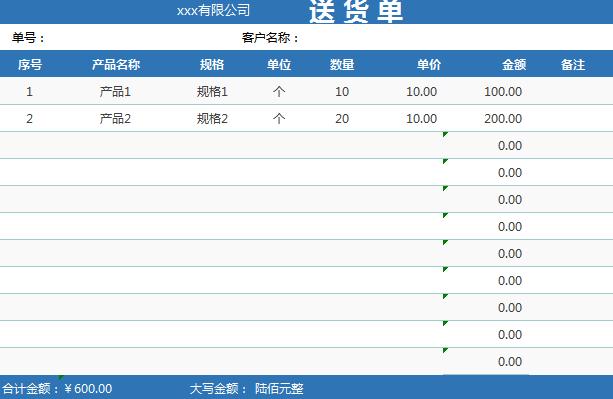
Task: Click the amount 200.00 cell
Action: click(503, 118)
